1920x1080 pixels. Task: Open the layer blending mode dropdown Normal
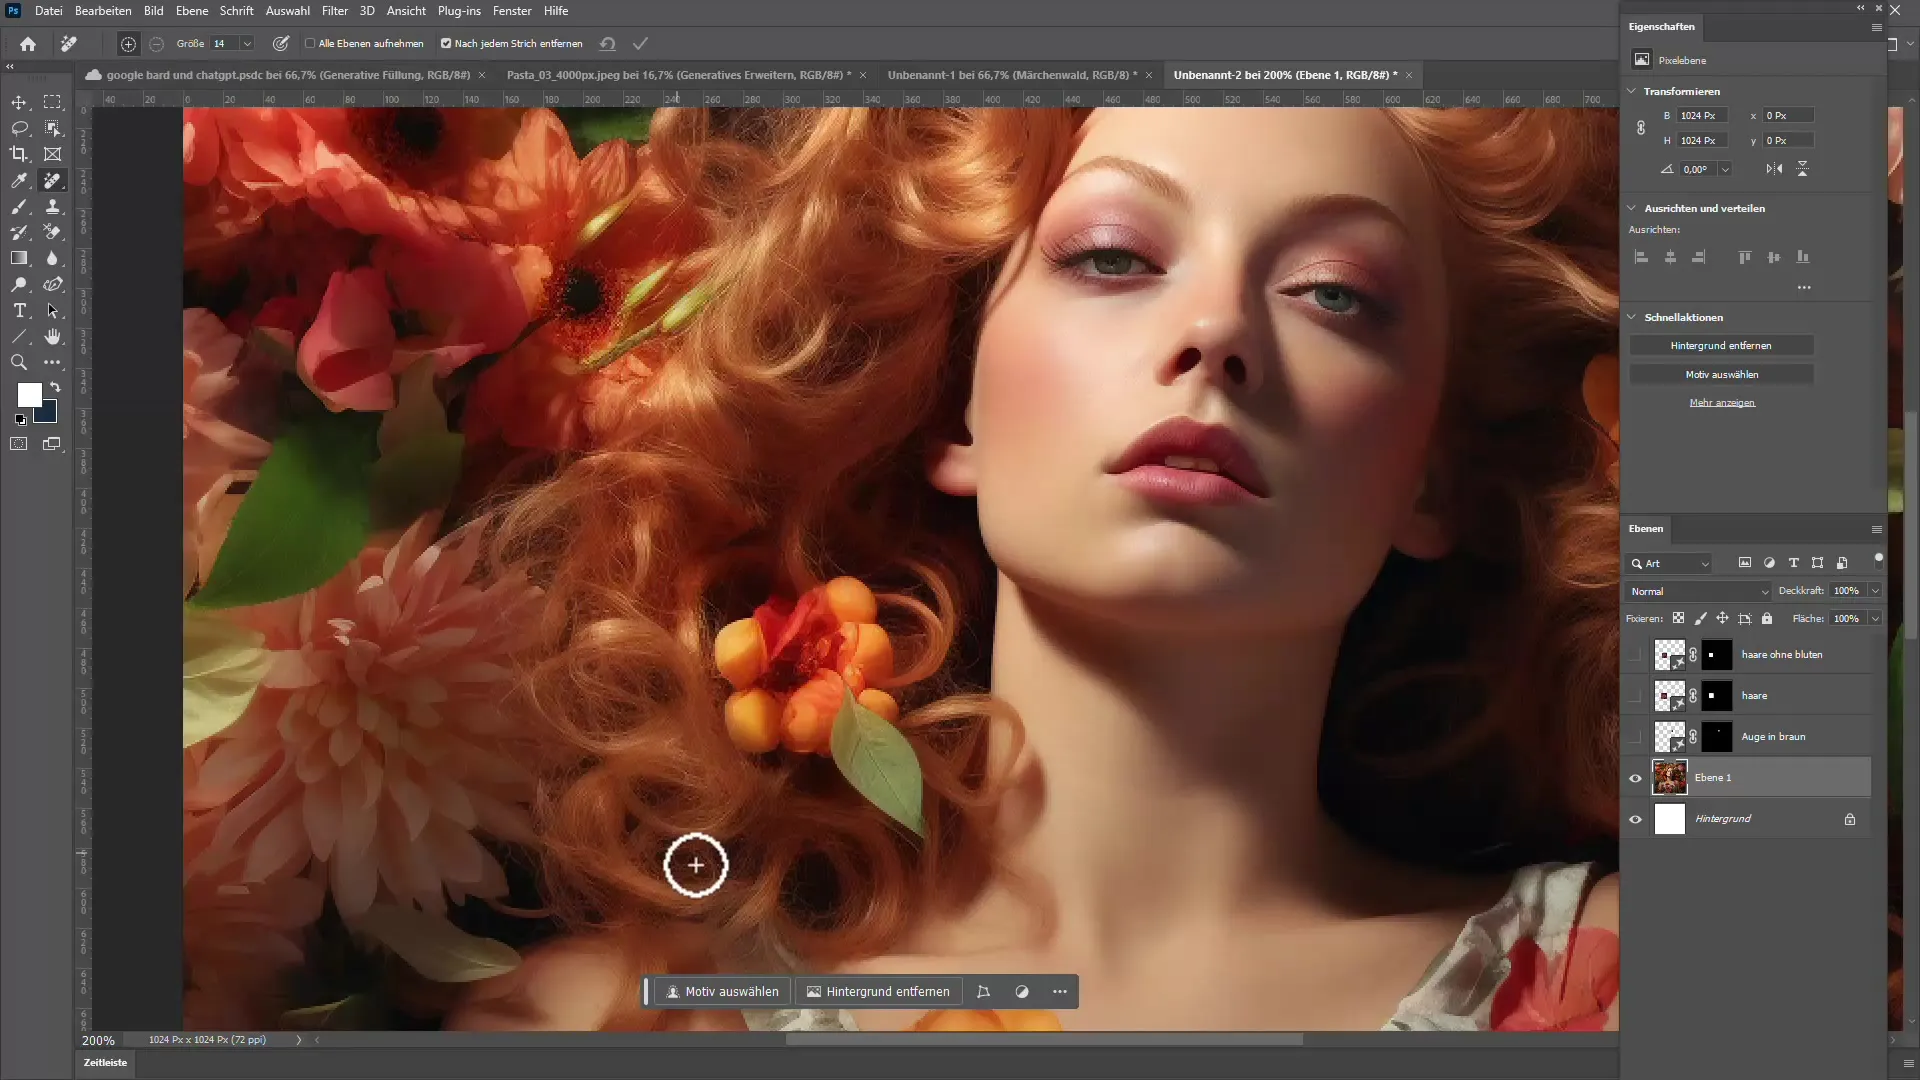[1695, 591]
